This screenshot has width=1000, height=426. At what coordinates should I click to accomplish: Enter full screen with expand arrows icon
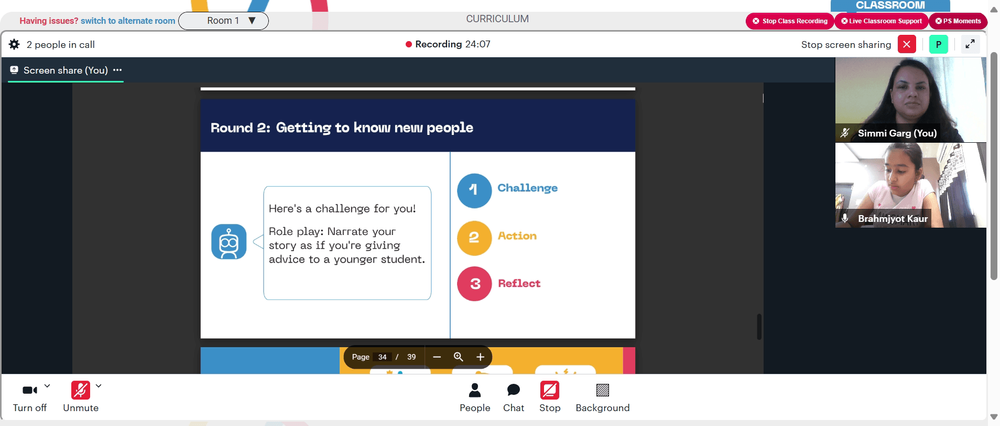(970, 45)
